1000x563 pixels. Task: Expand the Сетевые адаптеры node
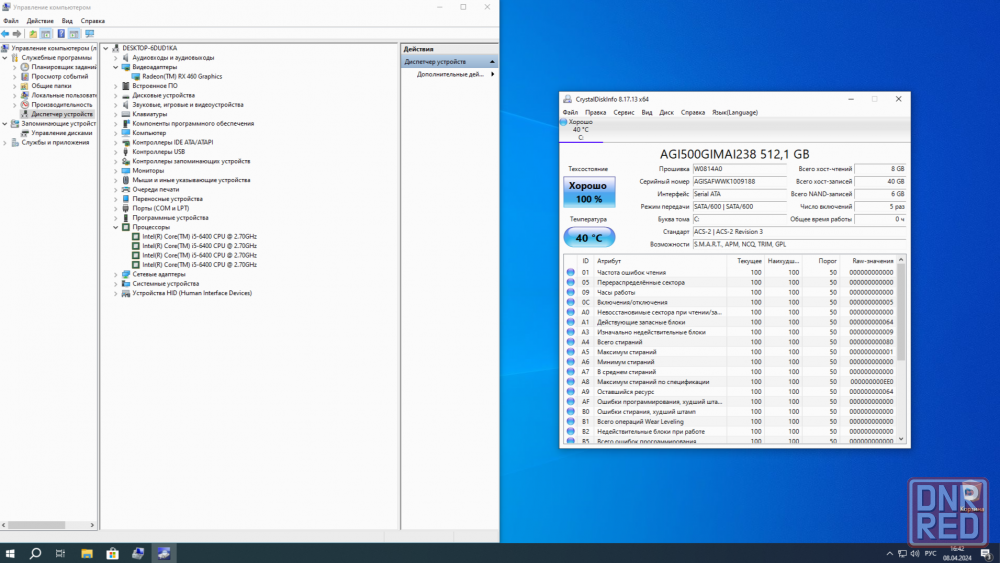116,274
